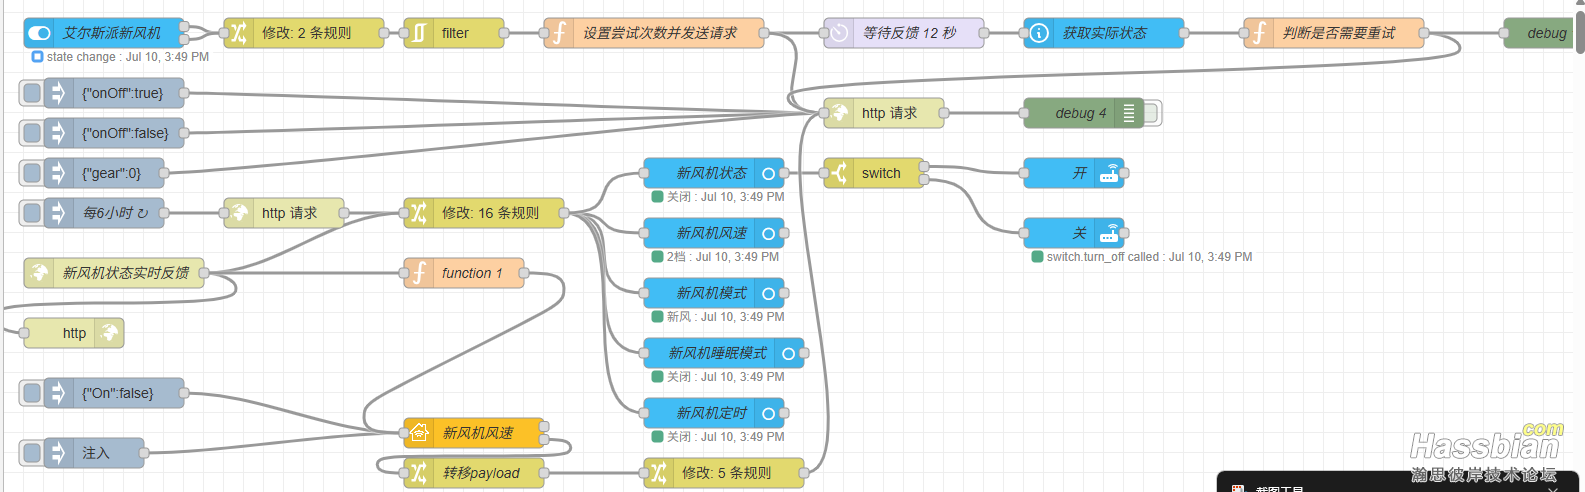
Task: Trigger the {"onOff":true} inject button
Action: pyautogui.click(x=32, y=93)
